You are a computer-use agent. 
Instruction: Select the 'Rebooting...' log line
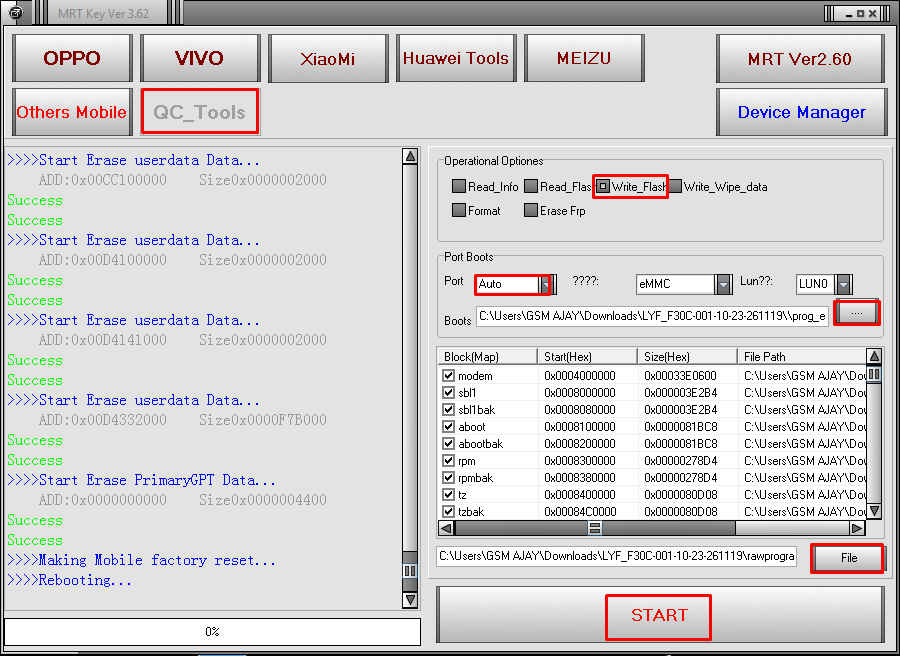pos(69,580)
